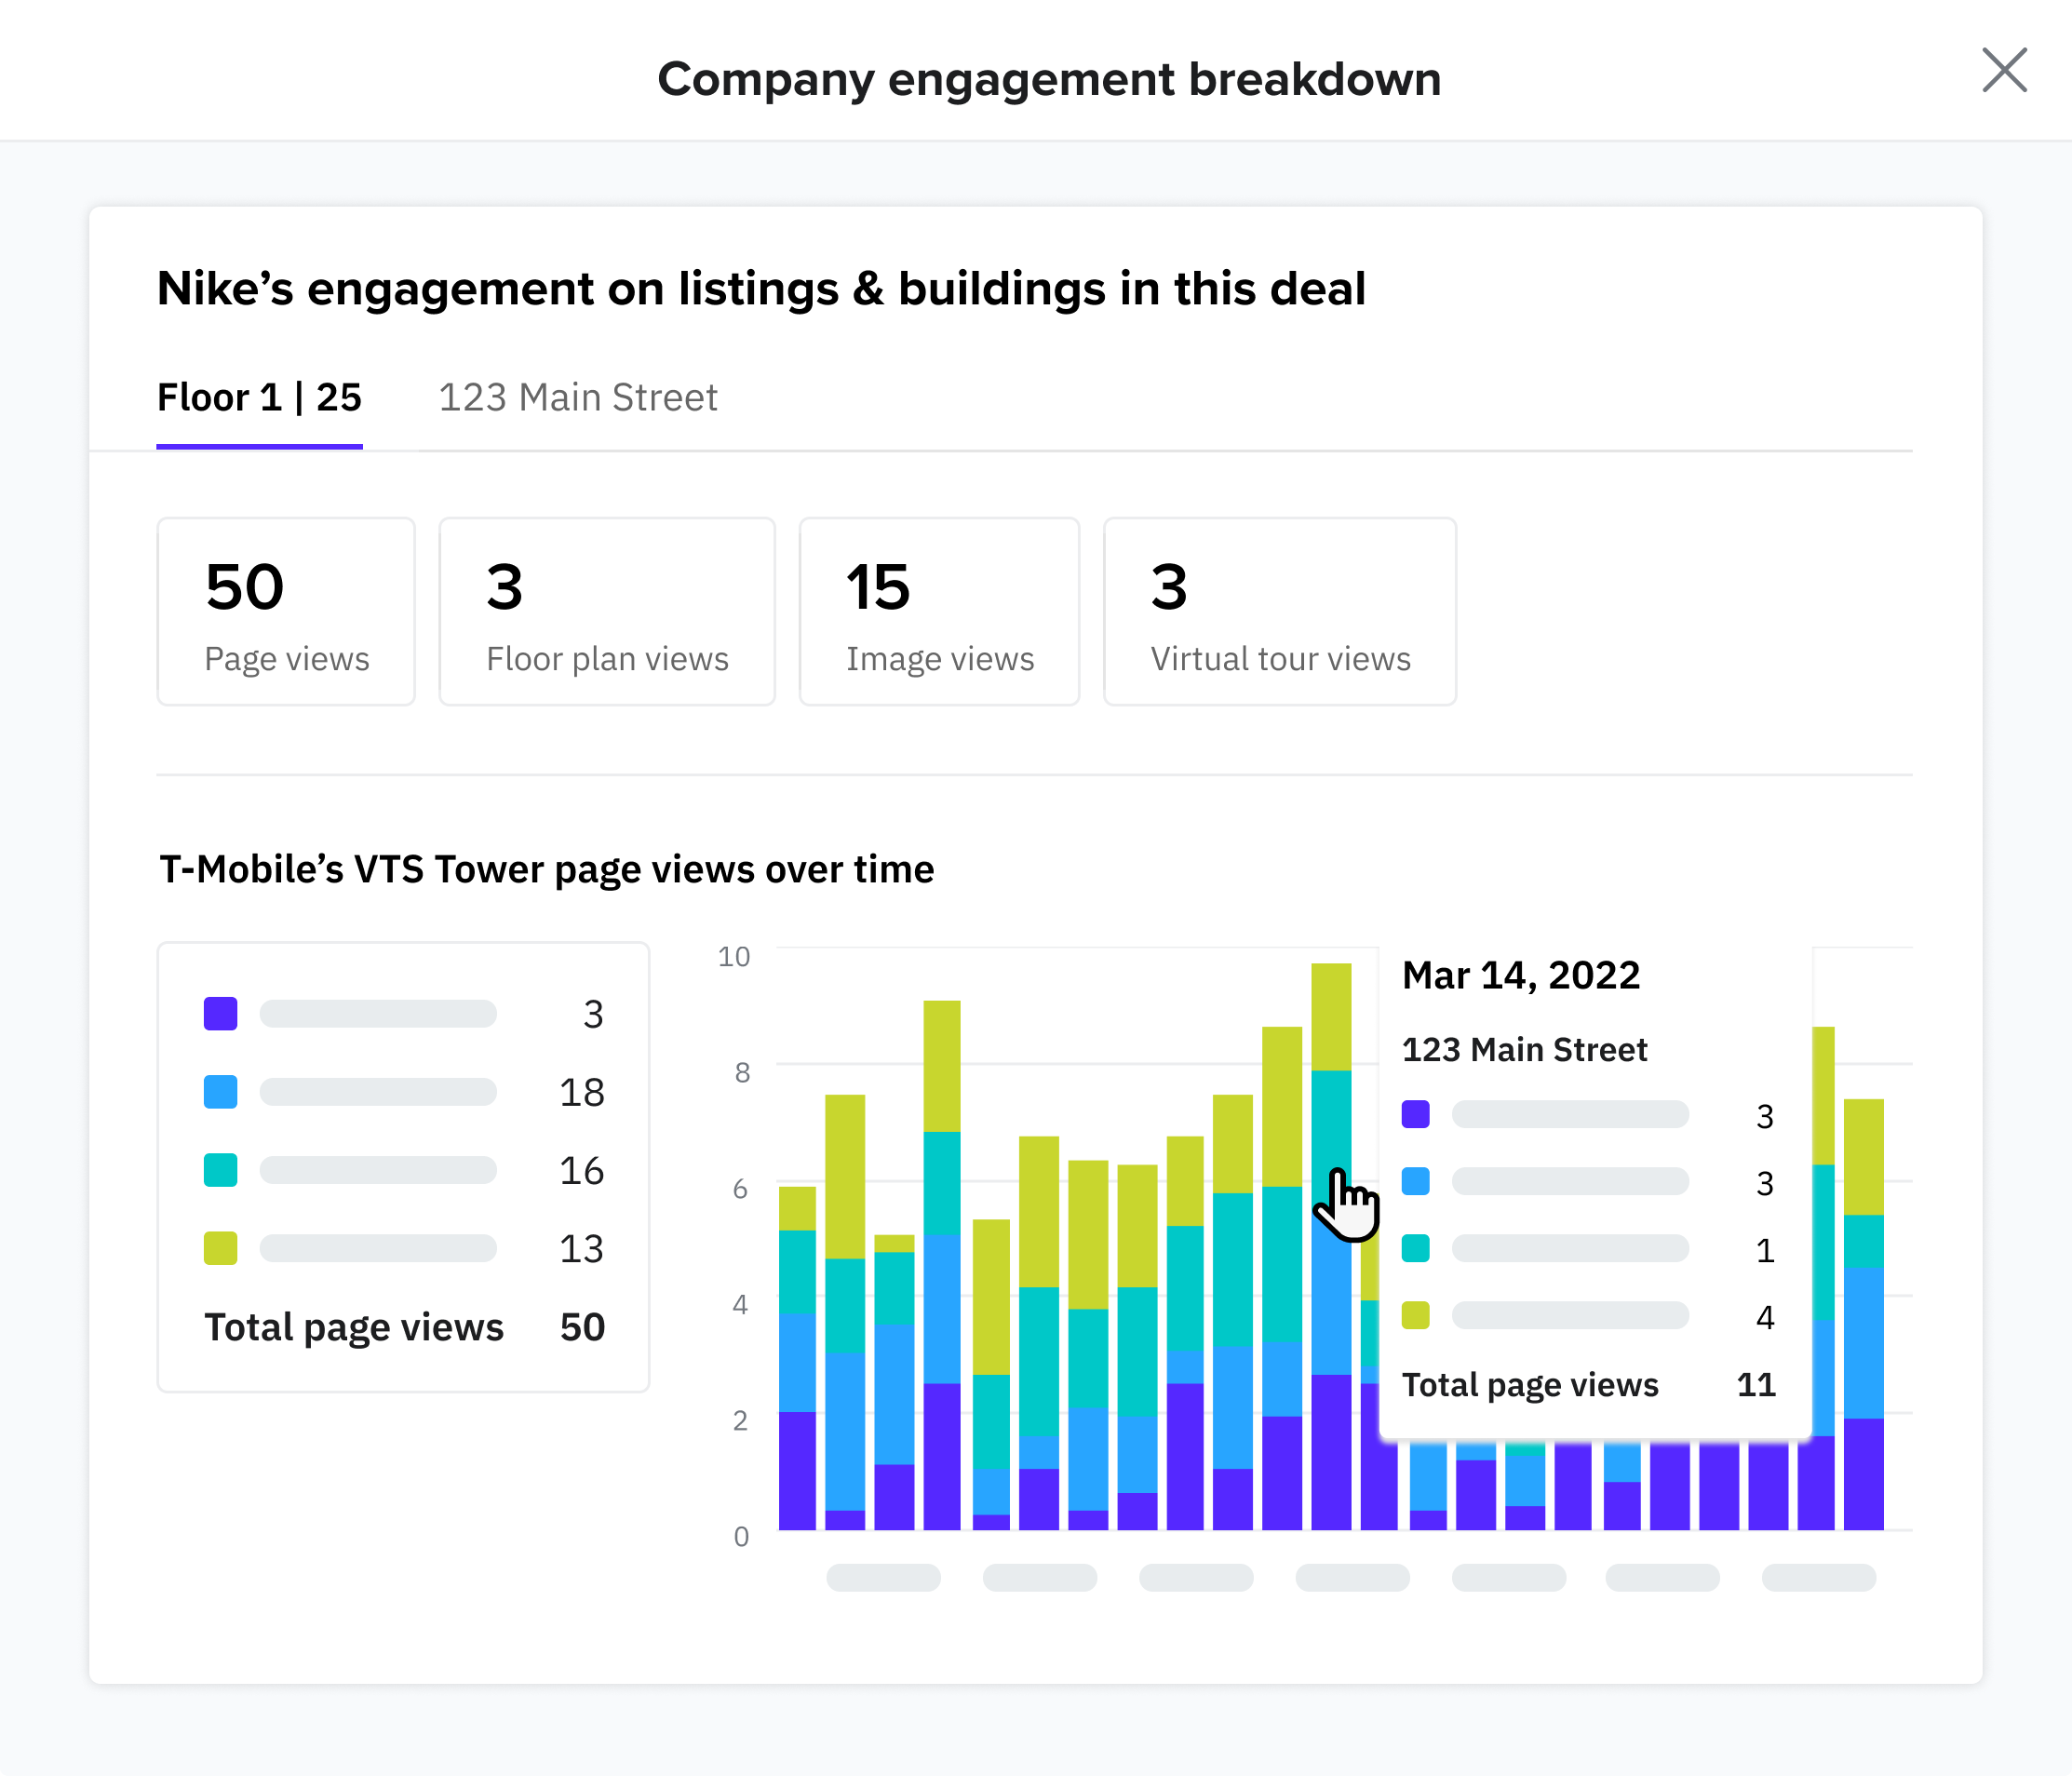
Task: Click the first bar in the chart
Action: click(797, 1358)
